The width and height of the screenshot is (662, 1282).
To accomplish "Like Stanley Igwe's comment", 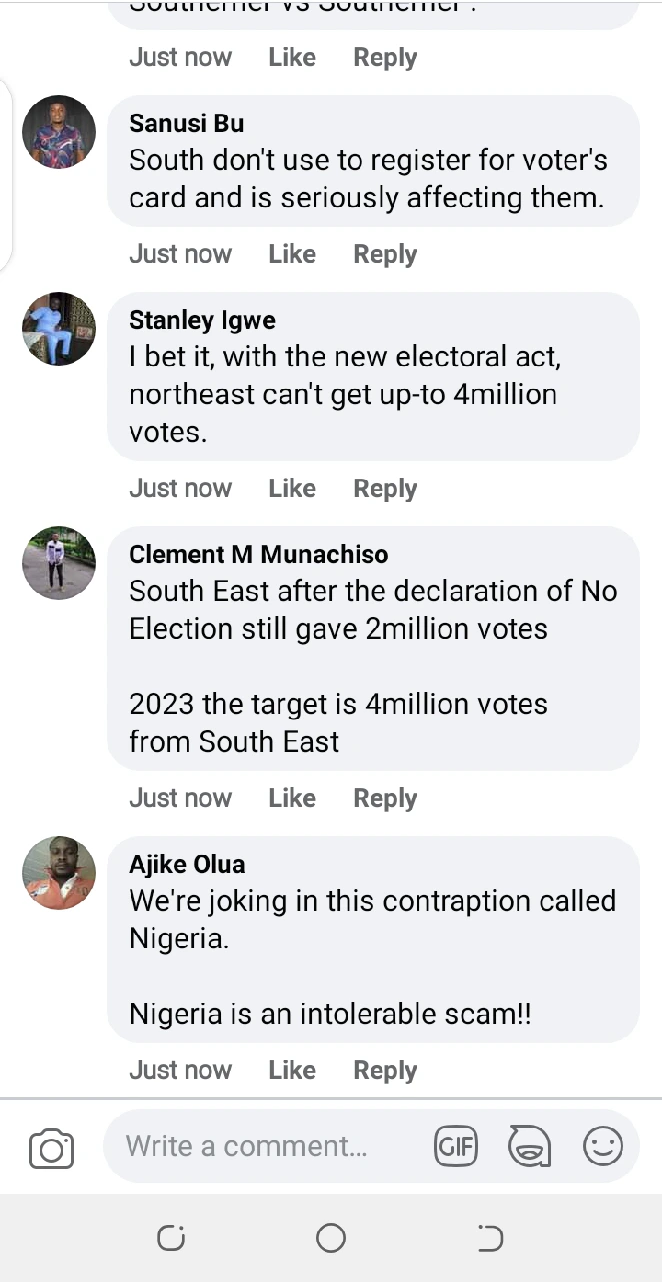I will pyautogui.click(x=292, y=488).
